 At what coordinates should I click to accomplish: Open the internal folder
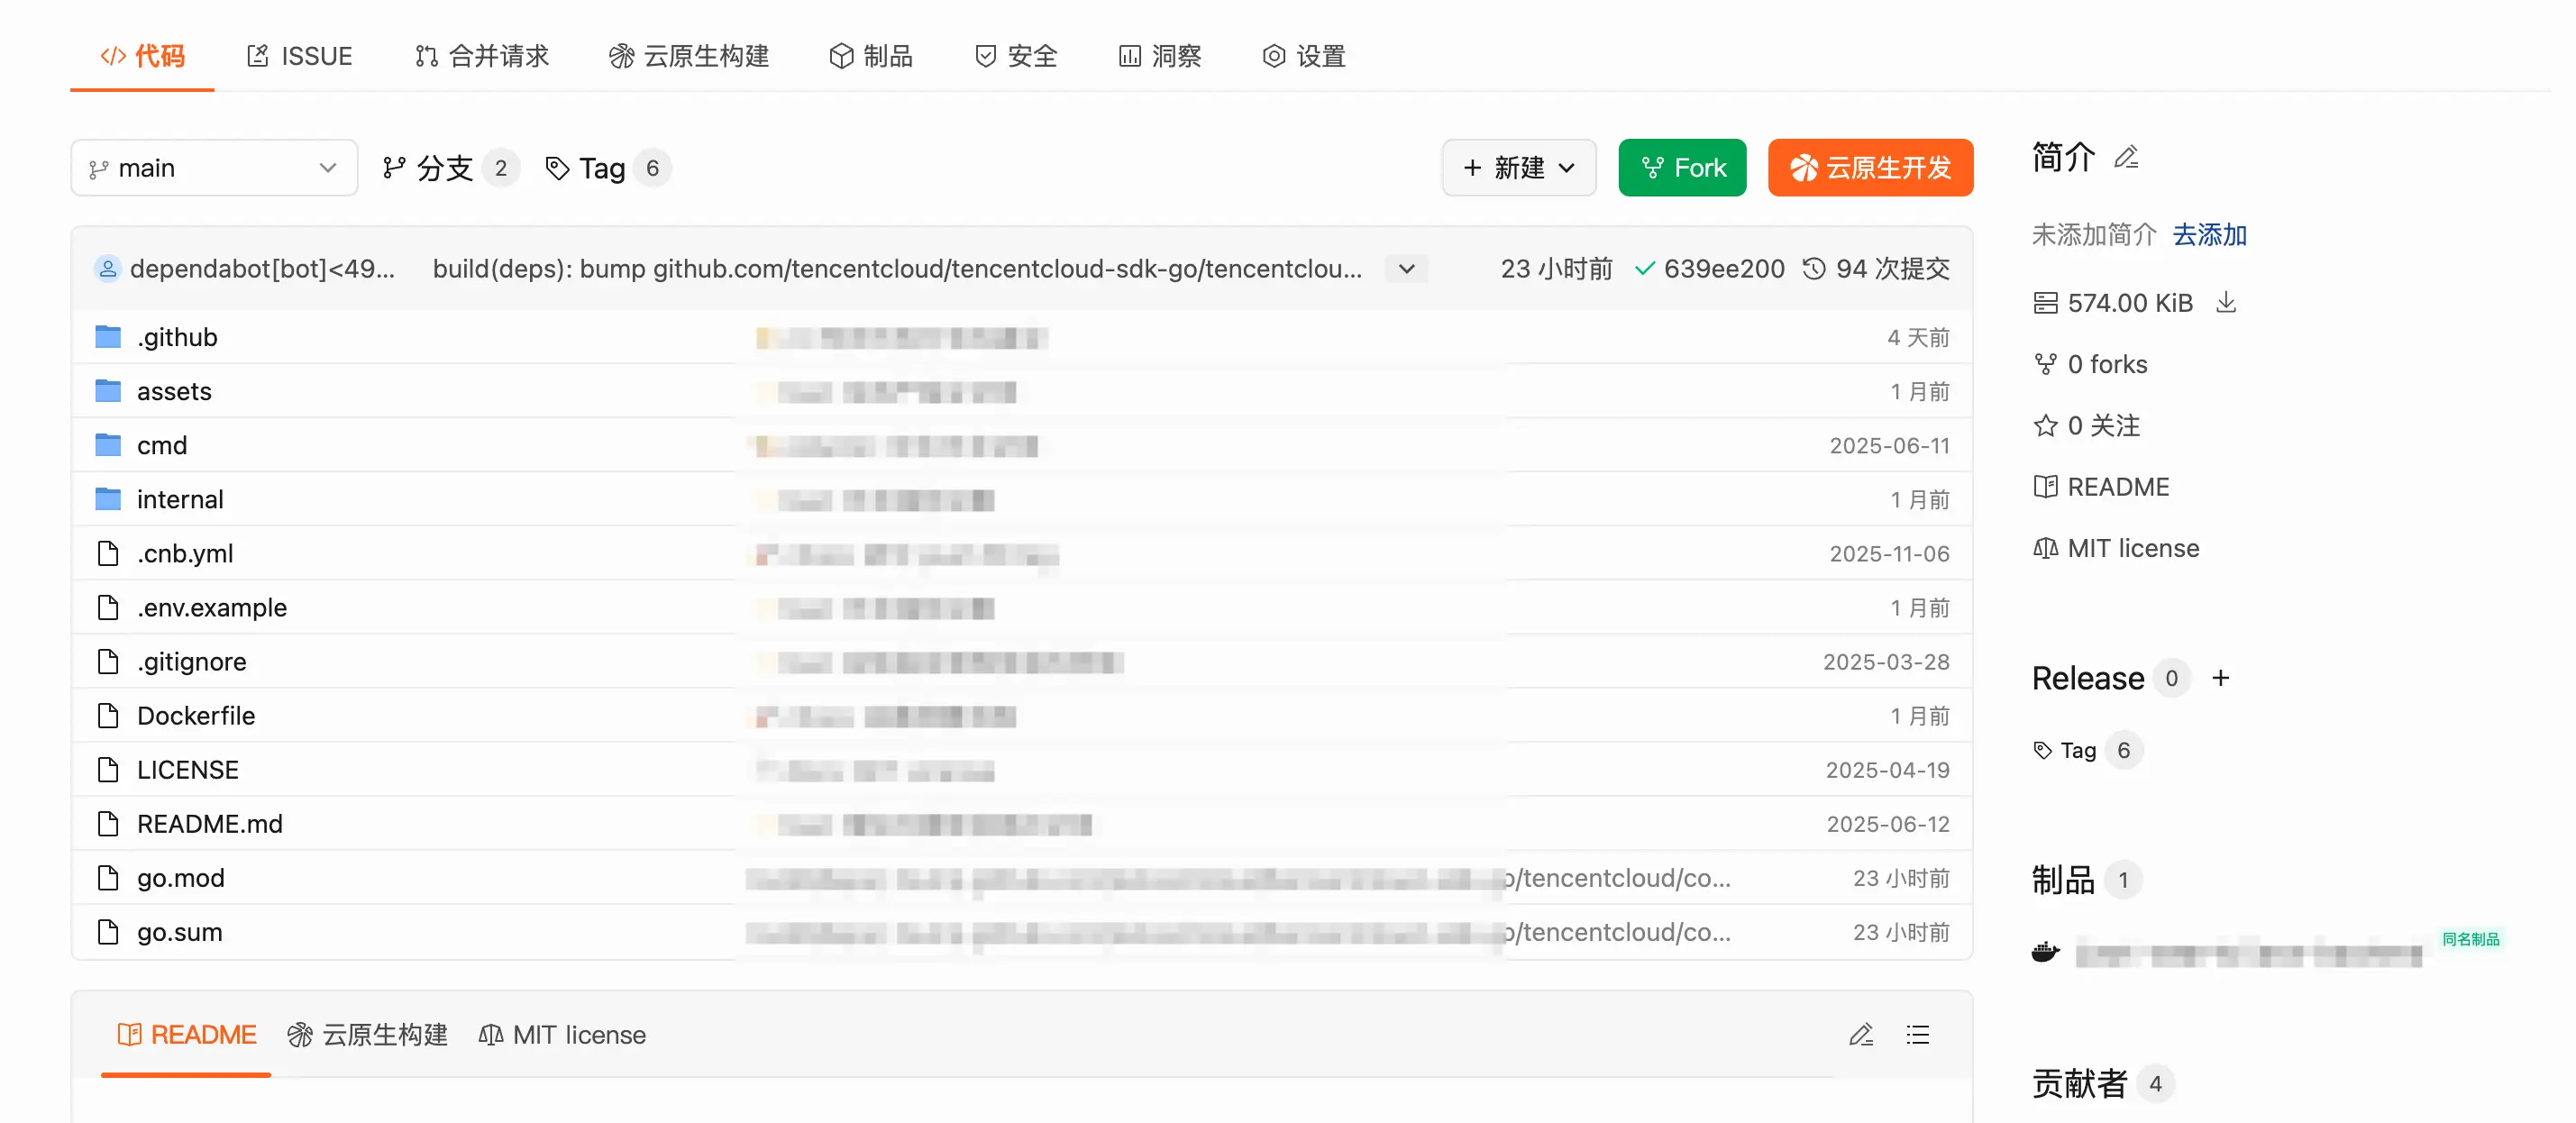click(180, 499)
